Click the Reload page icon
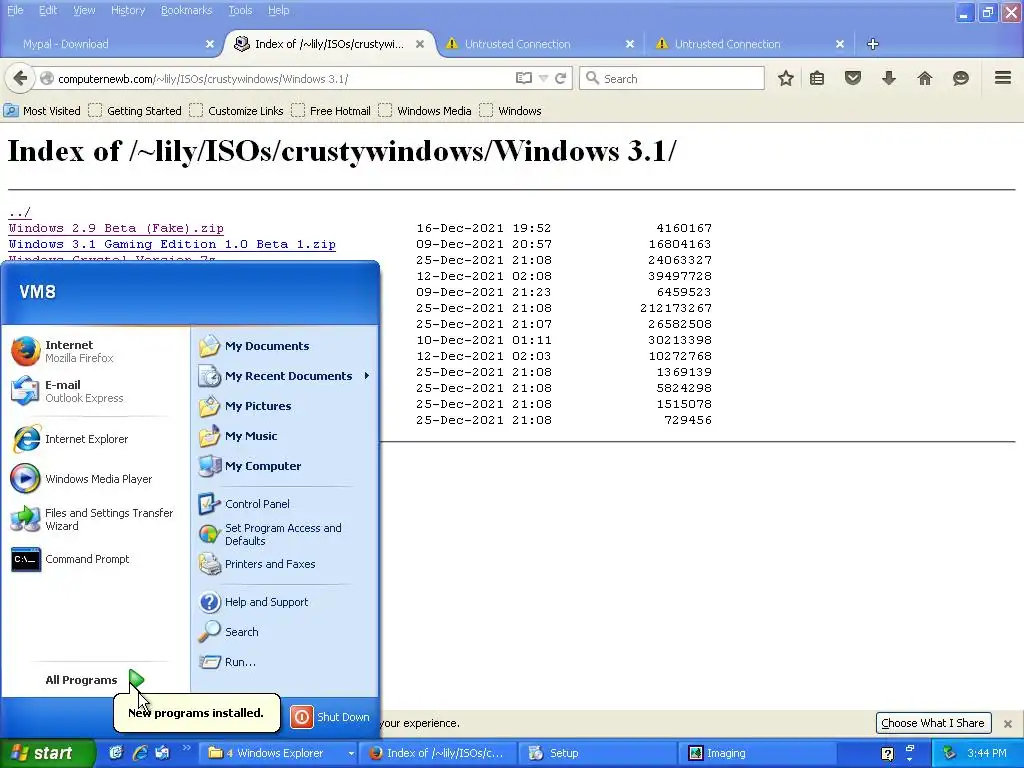 coord(560,78)
